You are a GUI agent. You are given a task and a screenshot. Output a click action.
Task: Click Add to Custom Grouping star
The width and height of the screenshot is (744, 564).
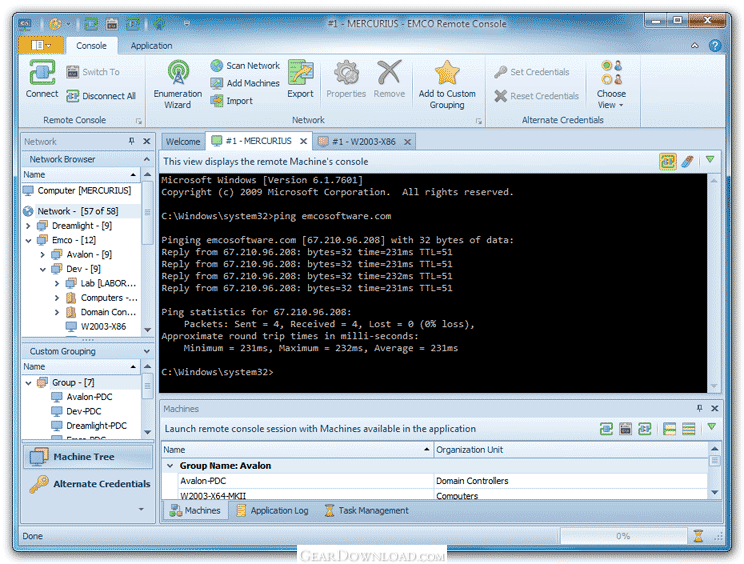pos(447,73)
